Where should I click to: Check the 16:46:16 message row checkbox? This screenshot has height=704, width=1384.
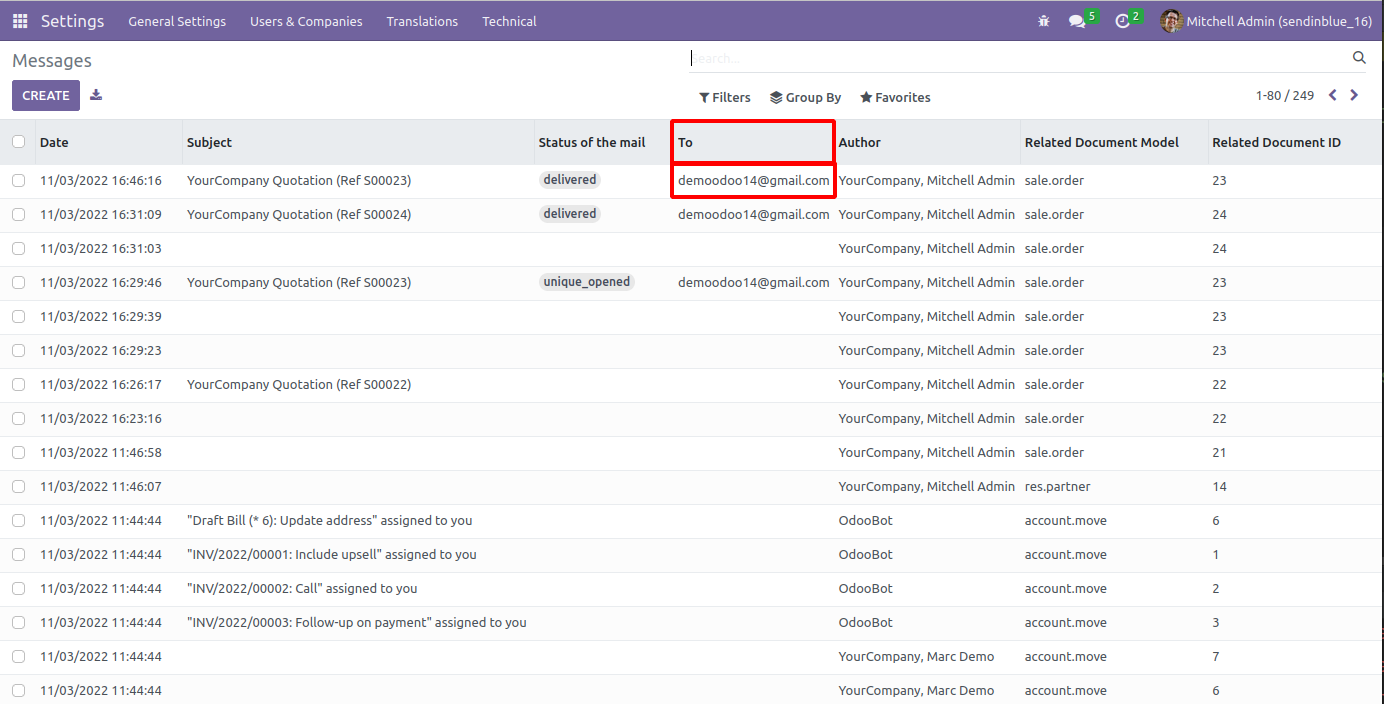coord(18,181)
